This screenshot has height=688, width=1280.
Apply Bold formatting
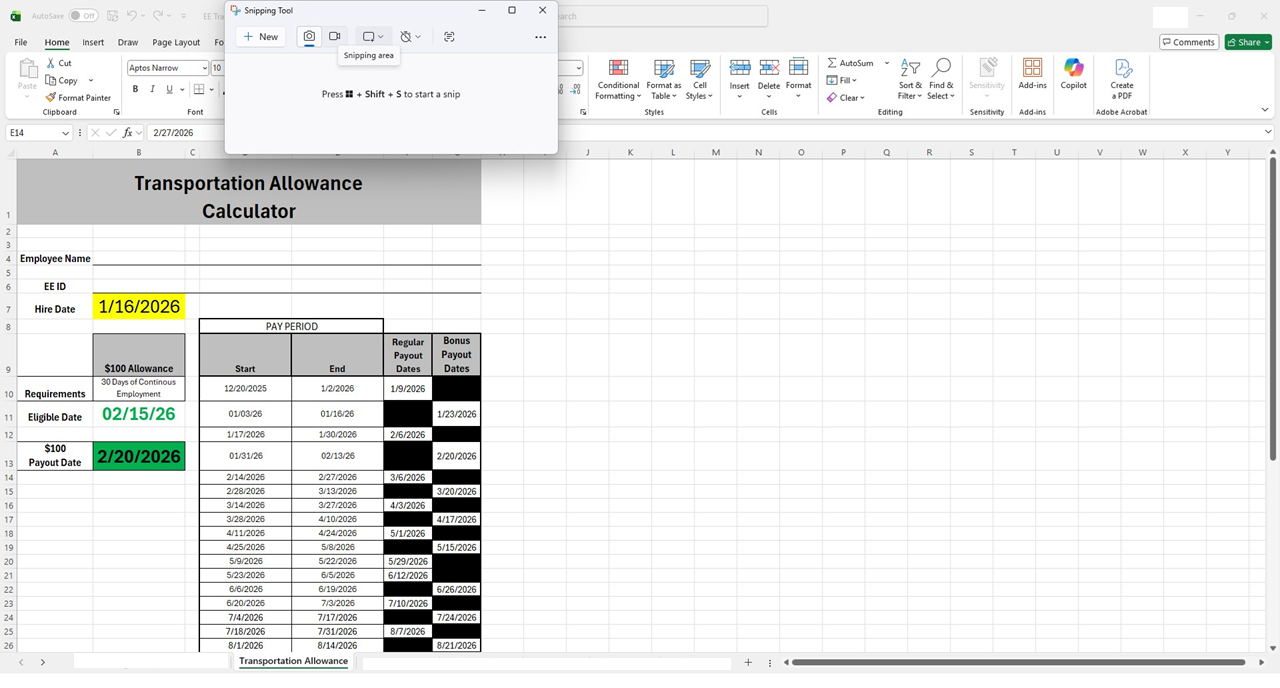[135, 89]
